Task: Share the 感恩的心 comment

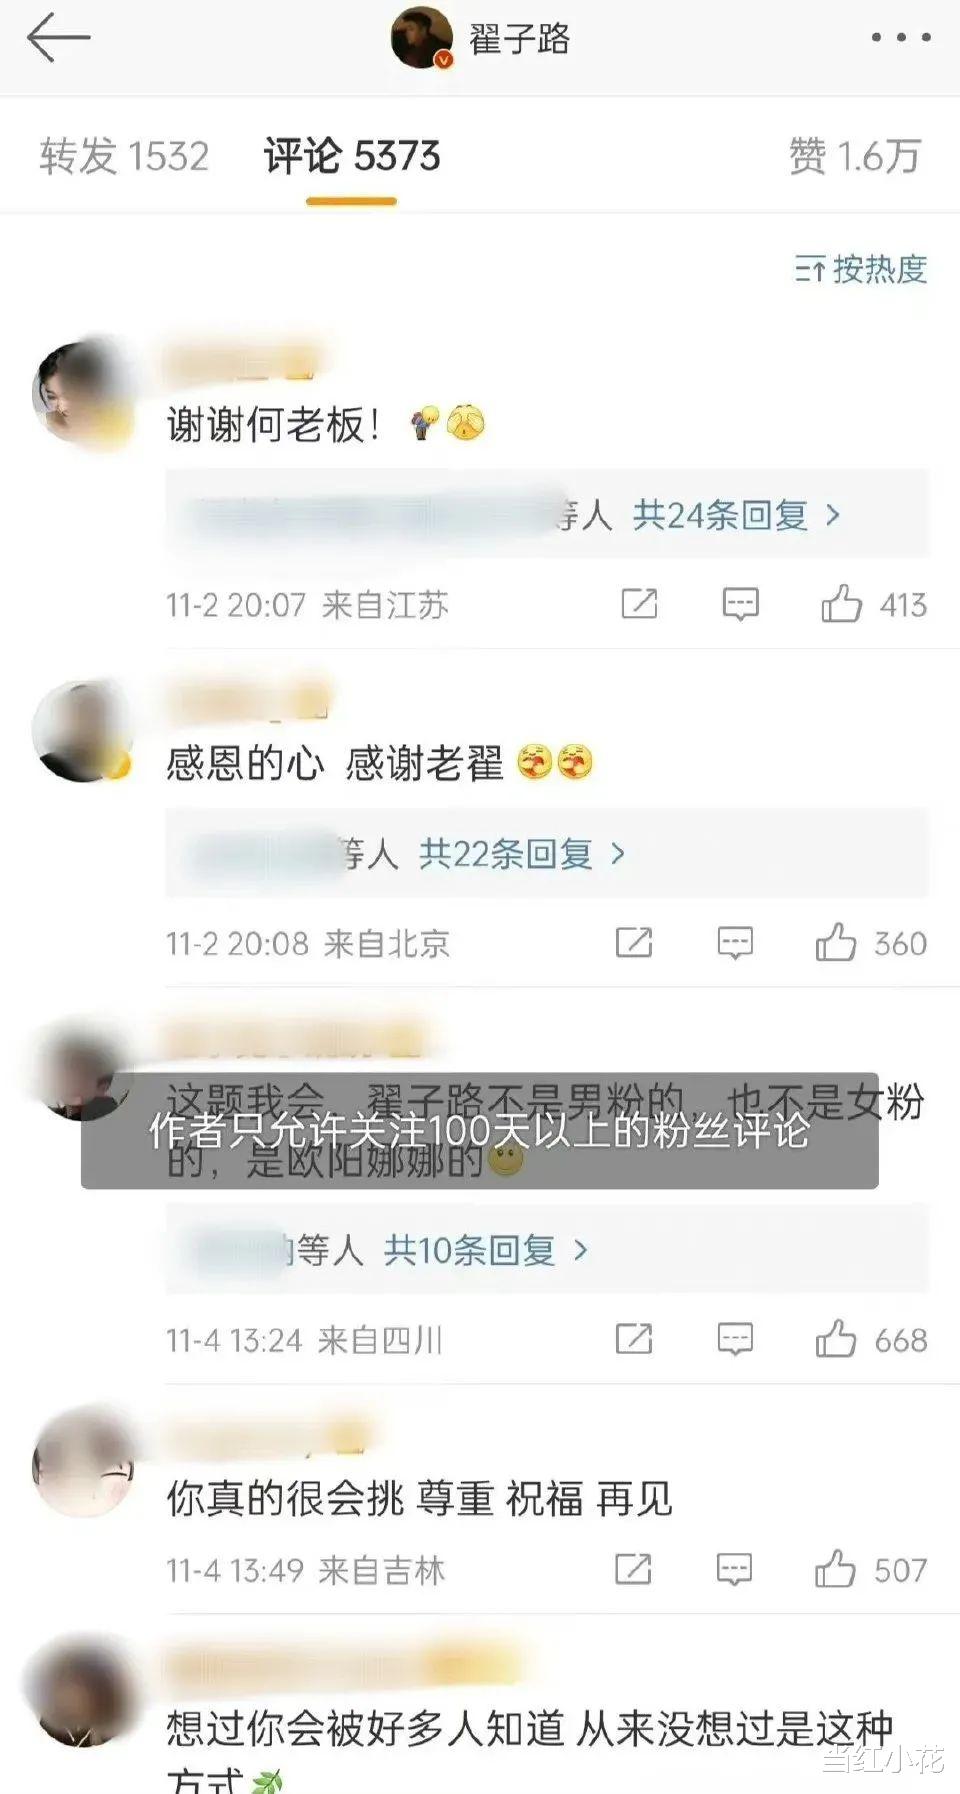Action: pyautogui.click(x=634, y=943)
